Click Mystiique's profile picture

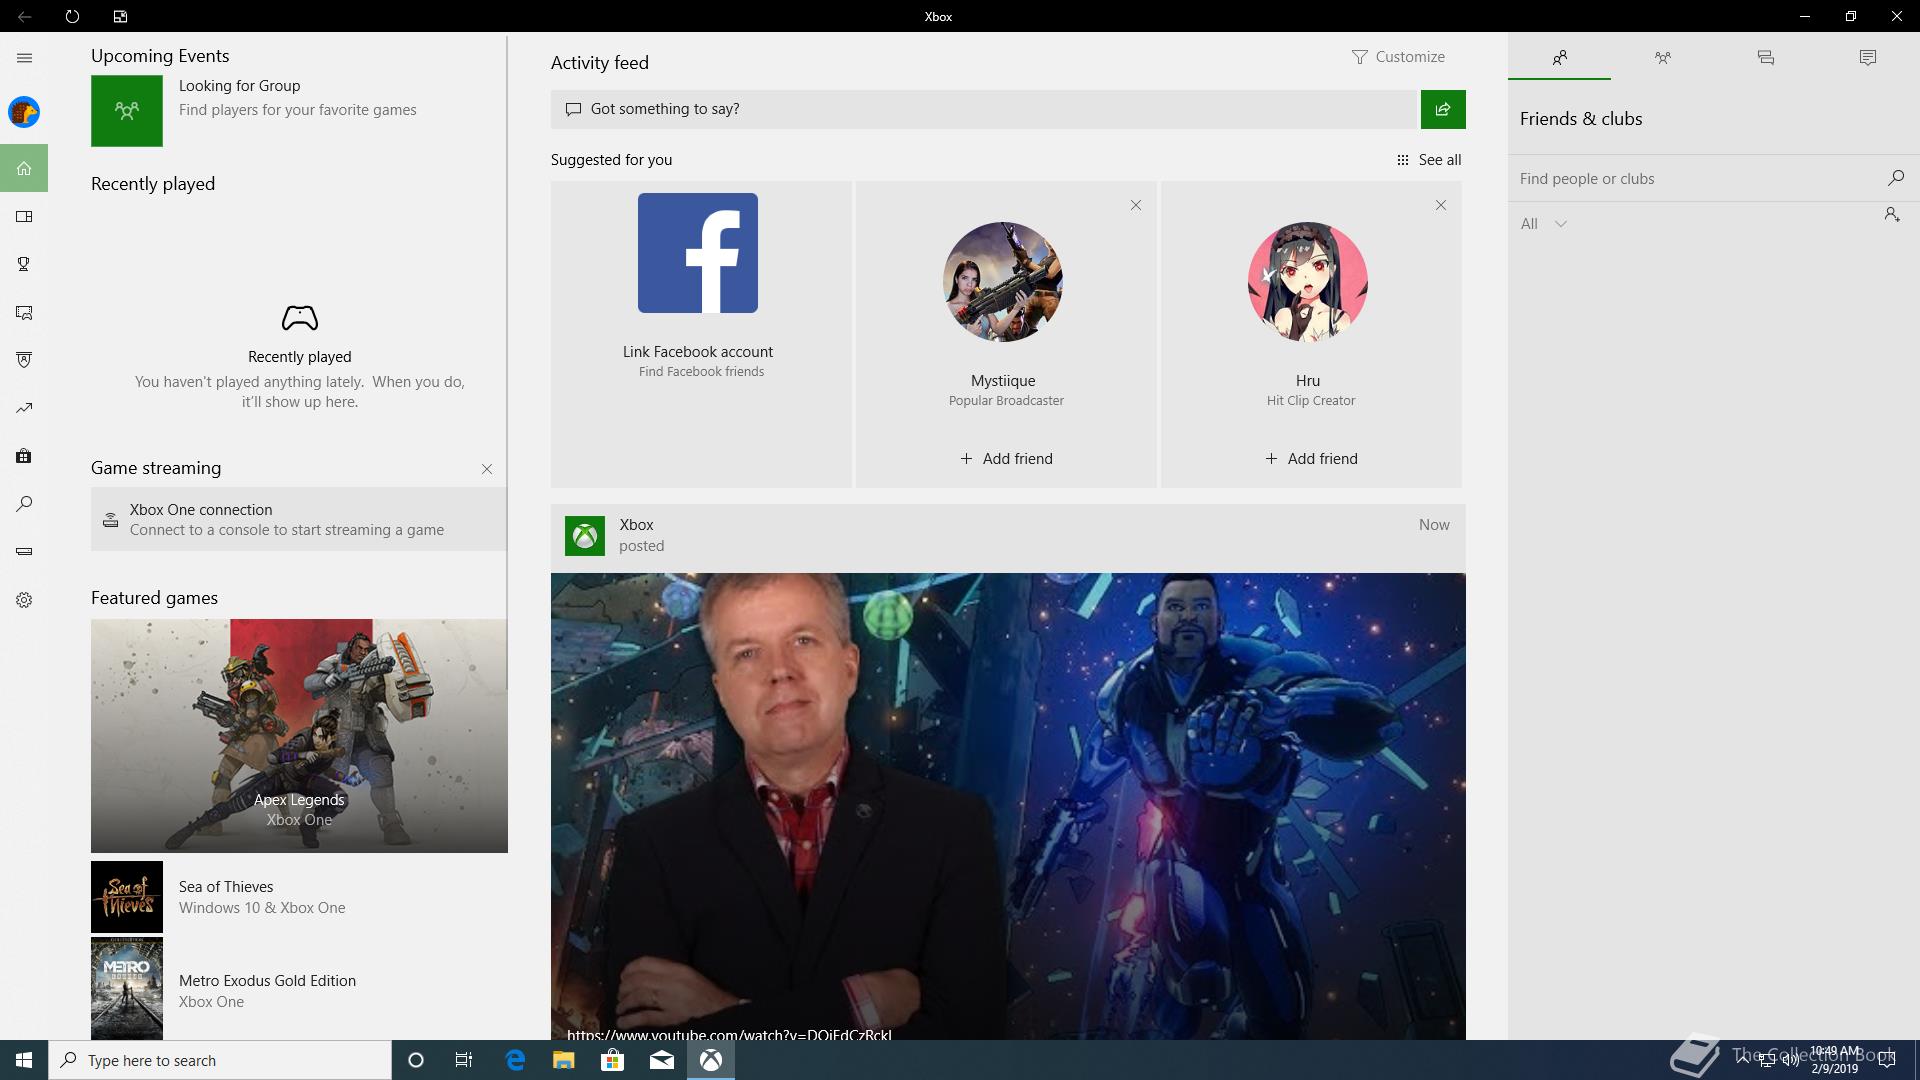(x=1003, y=282)
